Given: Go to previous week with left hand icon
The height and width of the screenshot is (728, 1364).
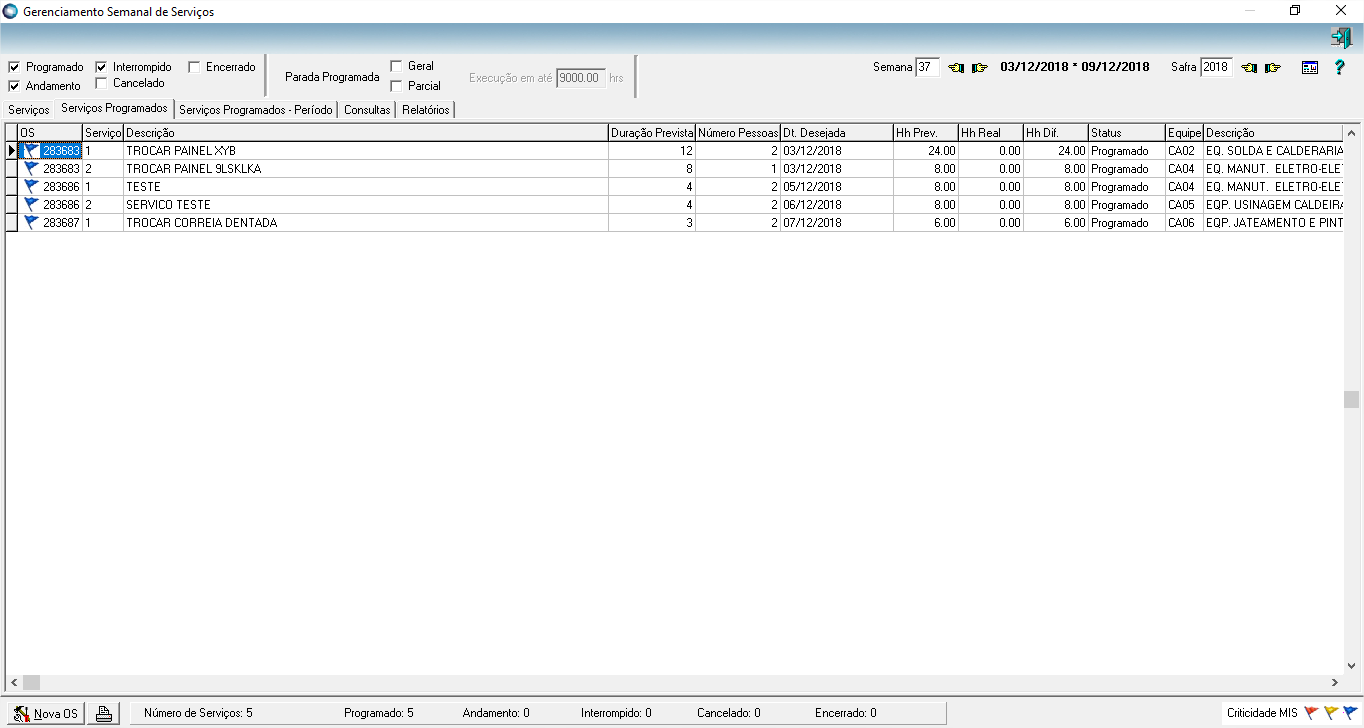Looking at the screenshot, I should tap(957, 68).
